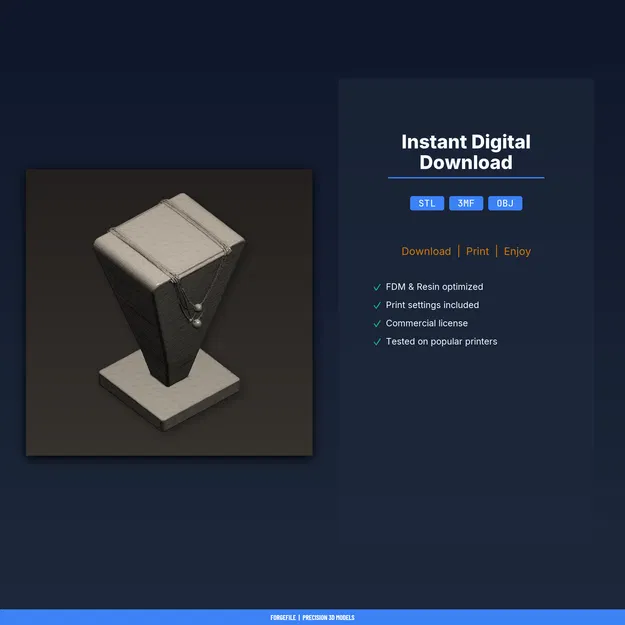The image size is (625, 625).
Task: Click the 'PRECISION 3D MODELS' footer text
Action: pos(328,617)
